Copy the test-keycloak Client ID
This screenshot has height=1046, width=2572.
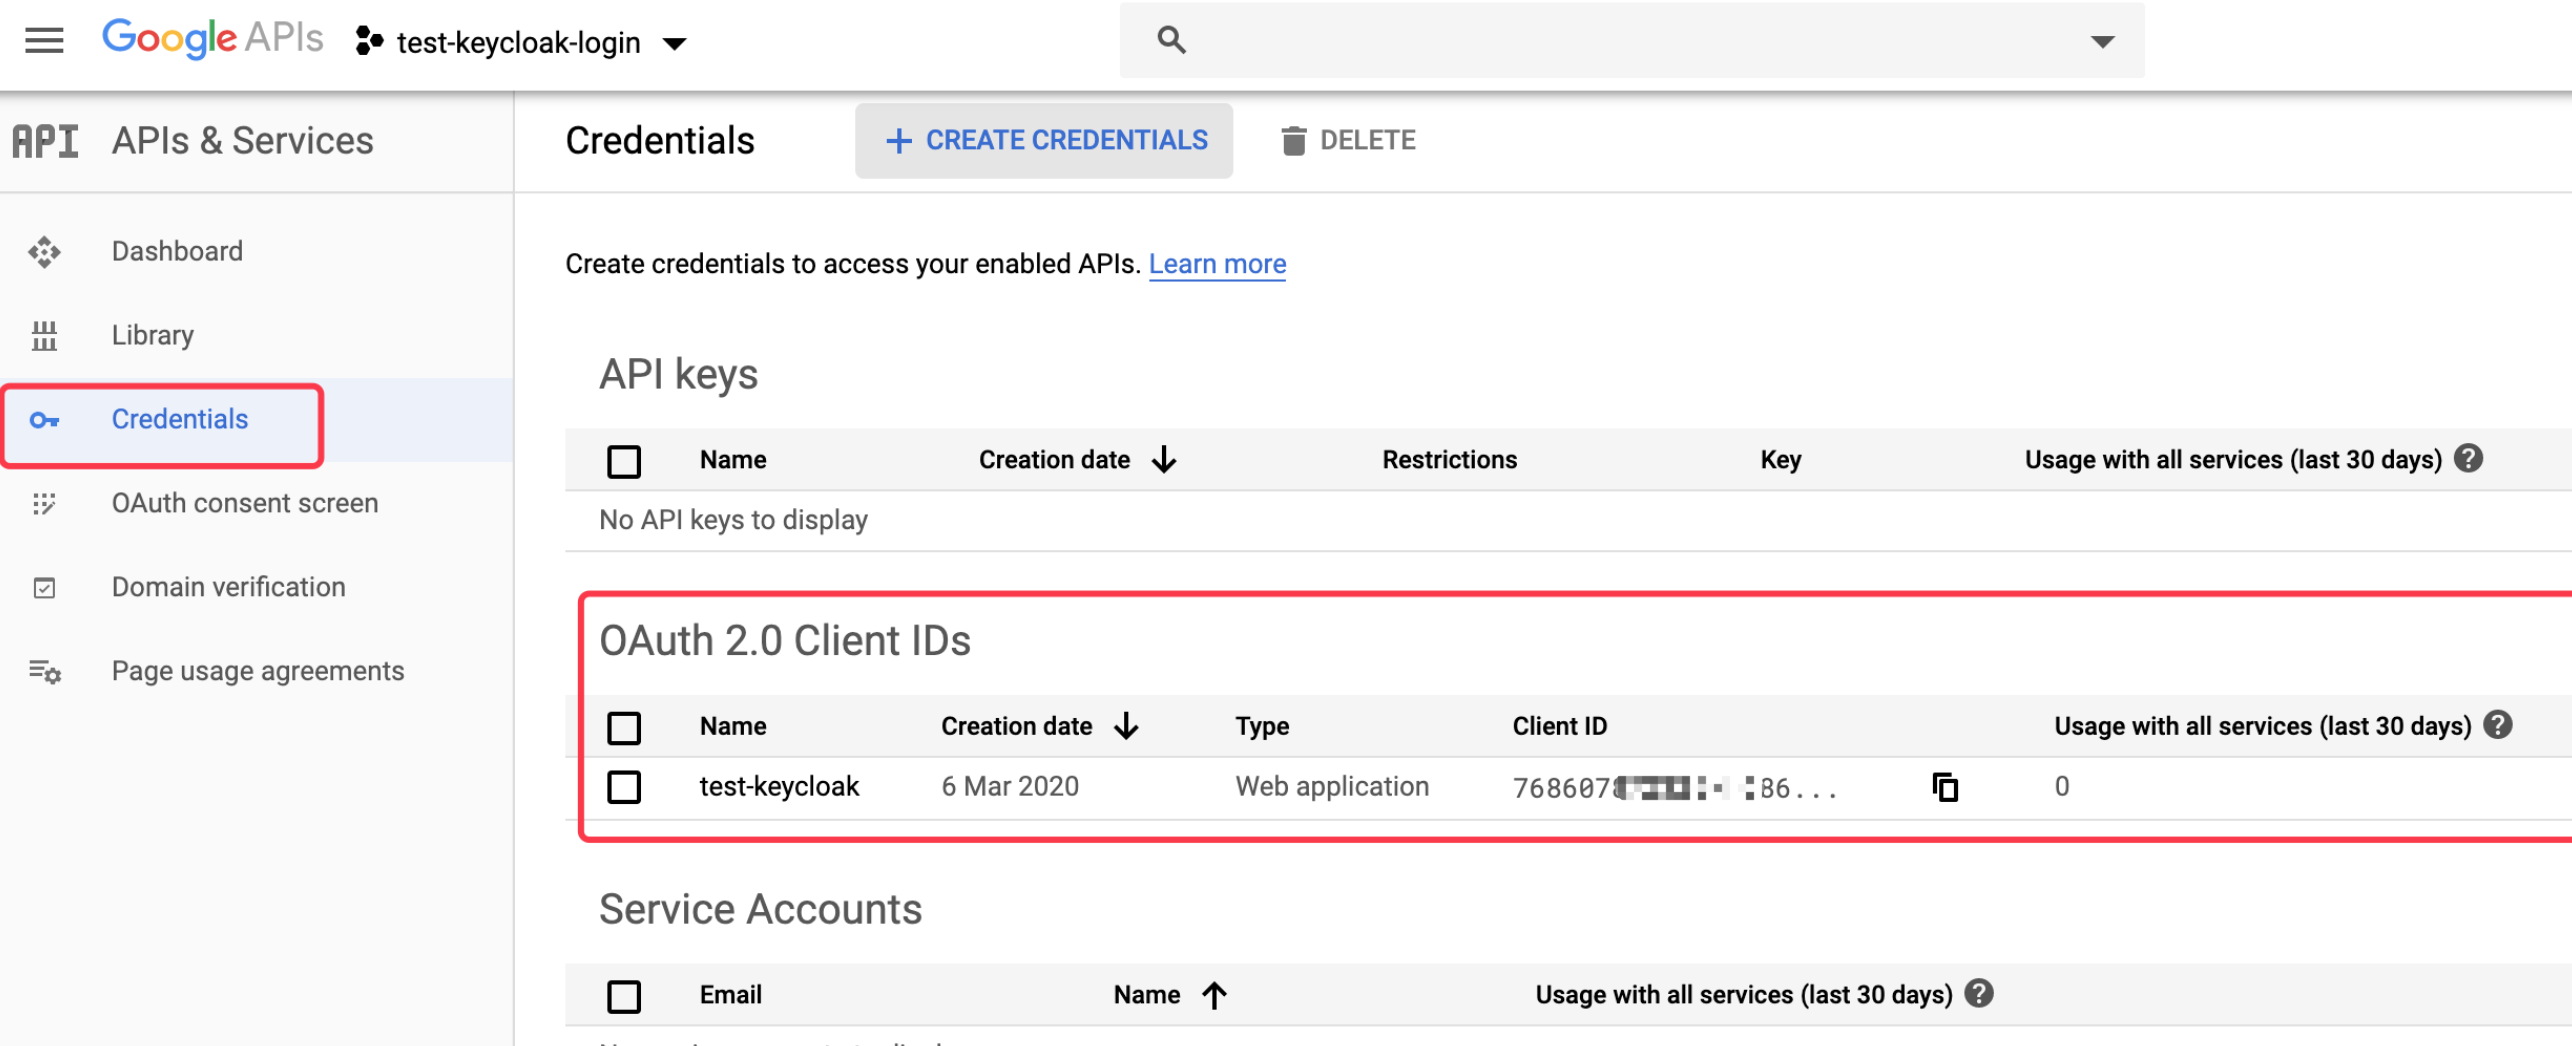[1946, 786]
